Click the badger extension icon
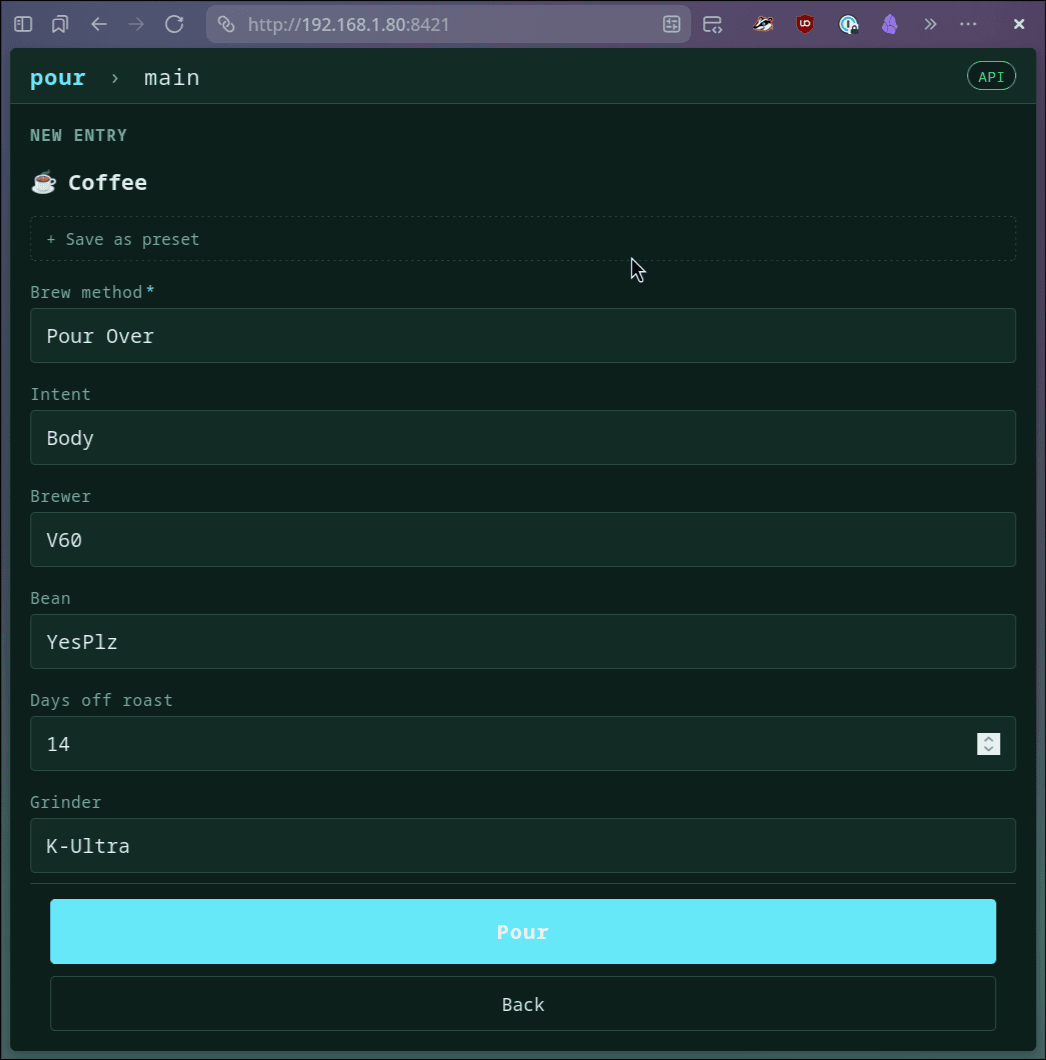Screen dimensions: 1046x1060 tap(763, 24)
